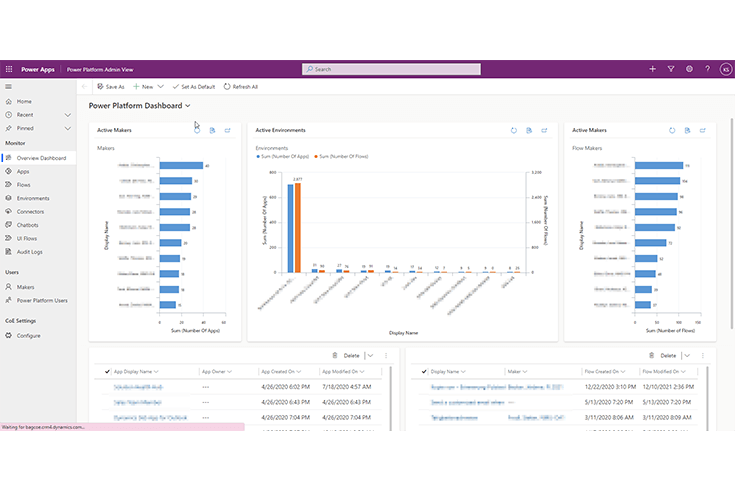Click the apps grid vertical scrollbar
The width and height of the screenshot is (735, 492).
pos(390,398)
